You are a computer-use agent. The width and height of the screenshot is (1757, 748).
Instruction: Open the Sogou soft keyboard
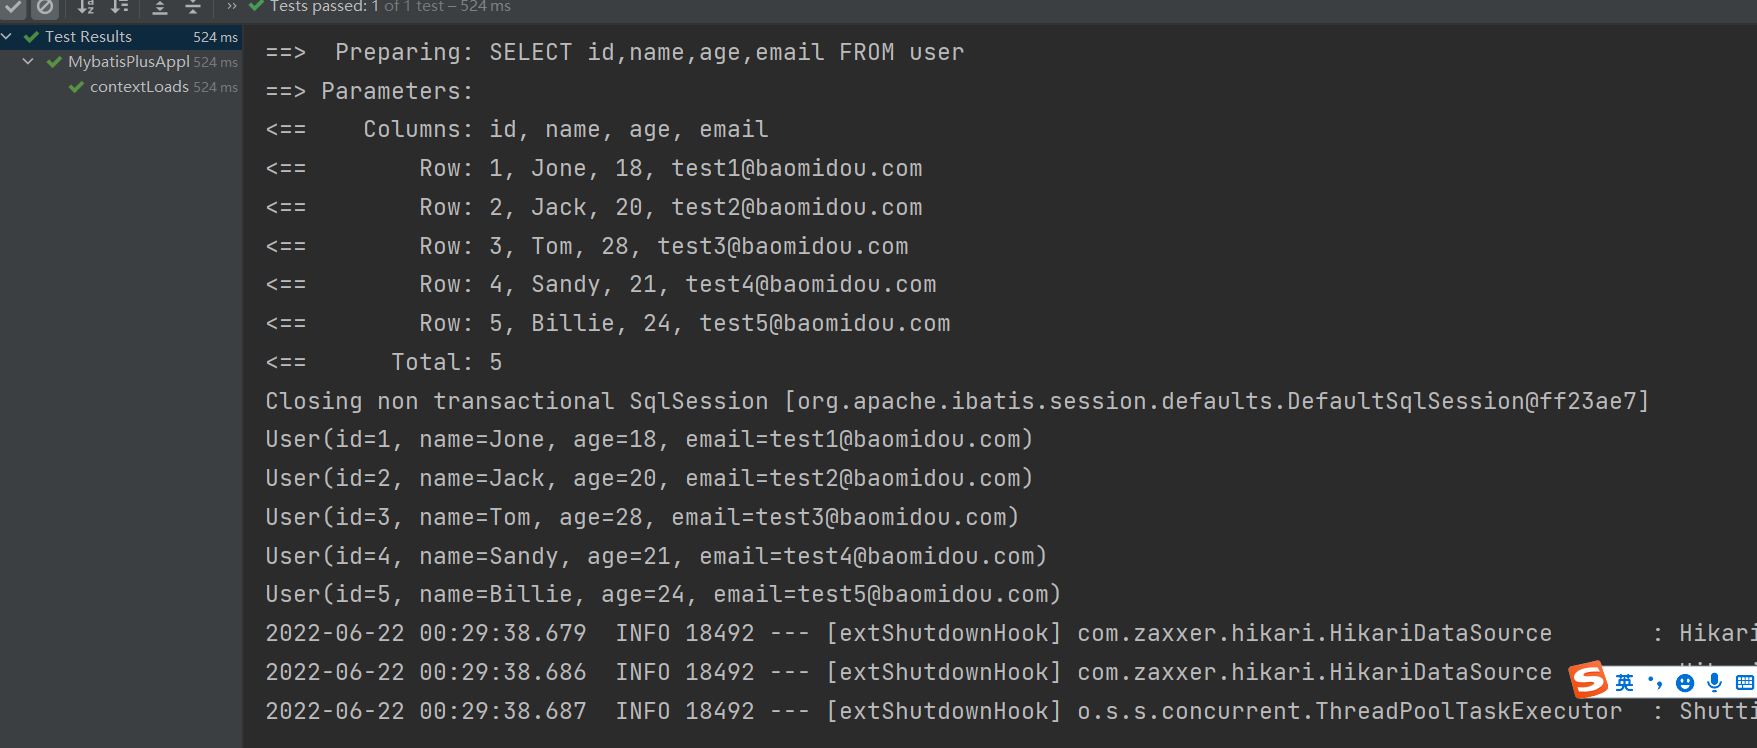1745,682
